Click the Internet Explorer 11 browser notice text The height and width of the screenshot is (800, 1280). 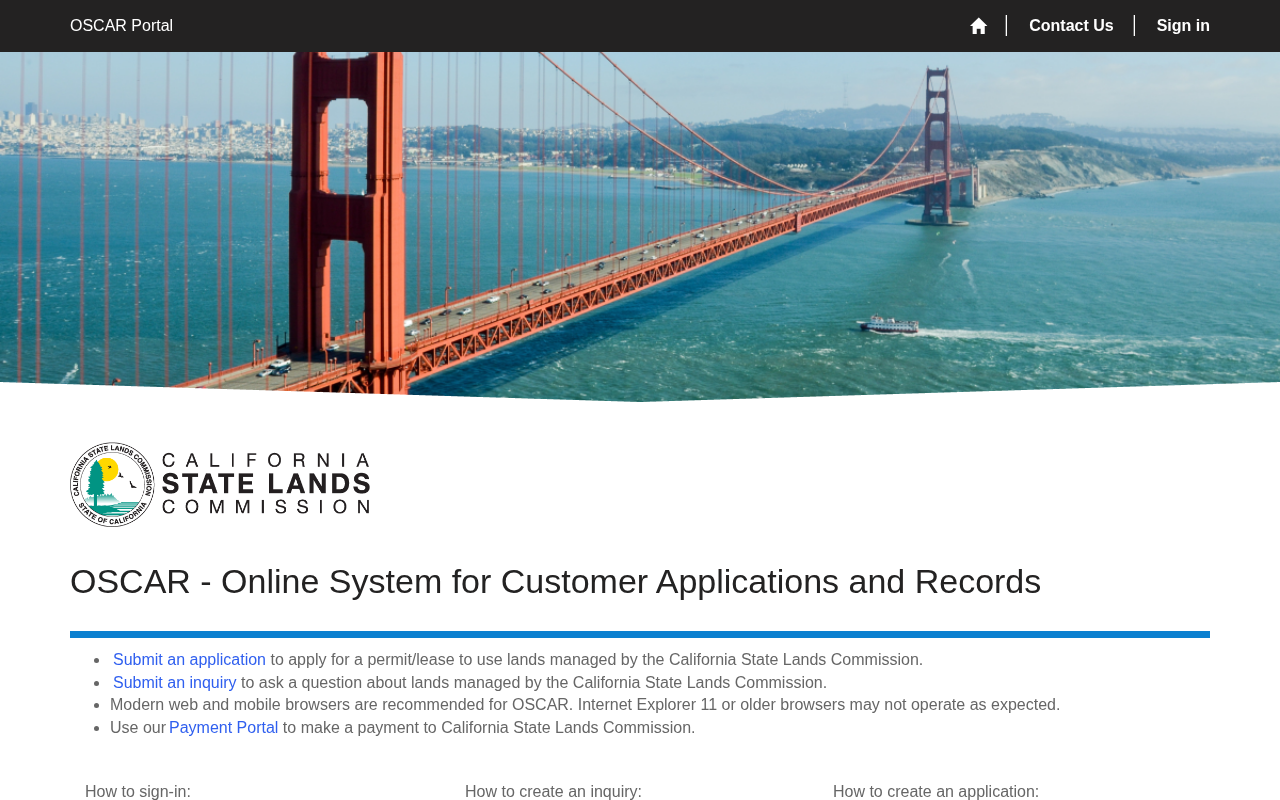(x=585, y=705)
